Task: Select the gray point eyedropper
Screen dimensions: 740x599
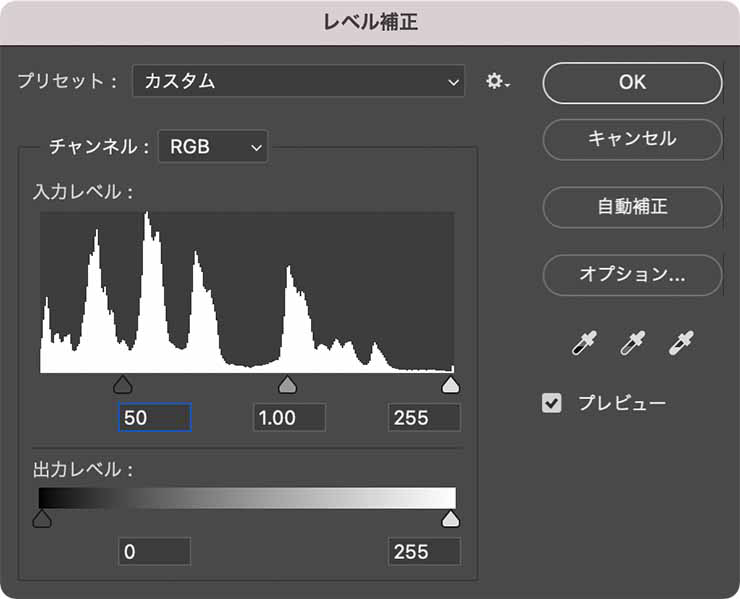Action: click(632, 344)
